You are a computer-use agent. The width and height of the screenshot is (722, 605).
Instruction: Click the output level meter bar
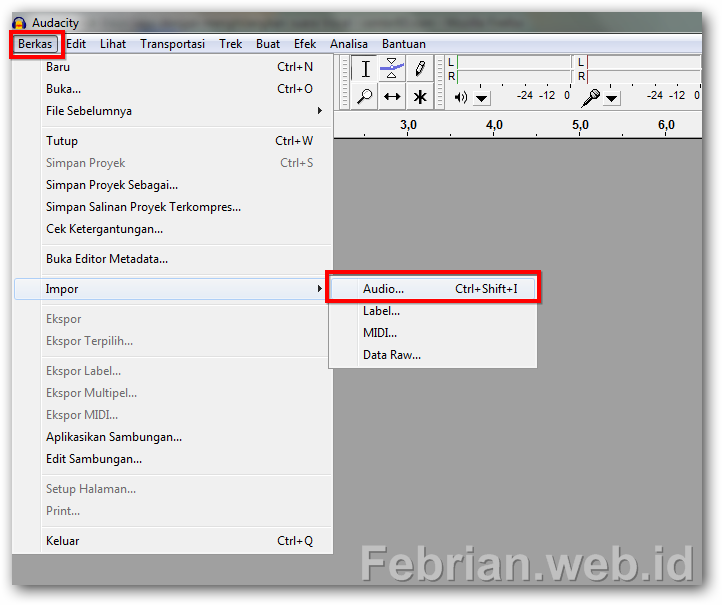[514, 70]
